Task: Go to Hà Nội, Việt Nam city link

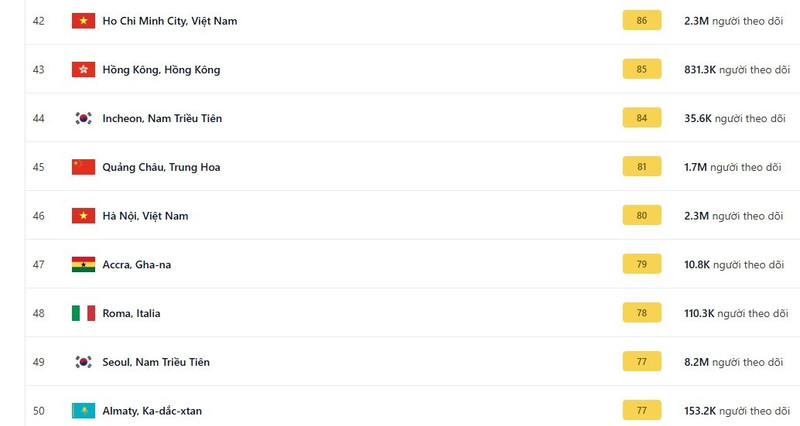Action: [x=145, y=216]
